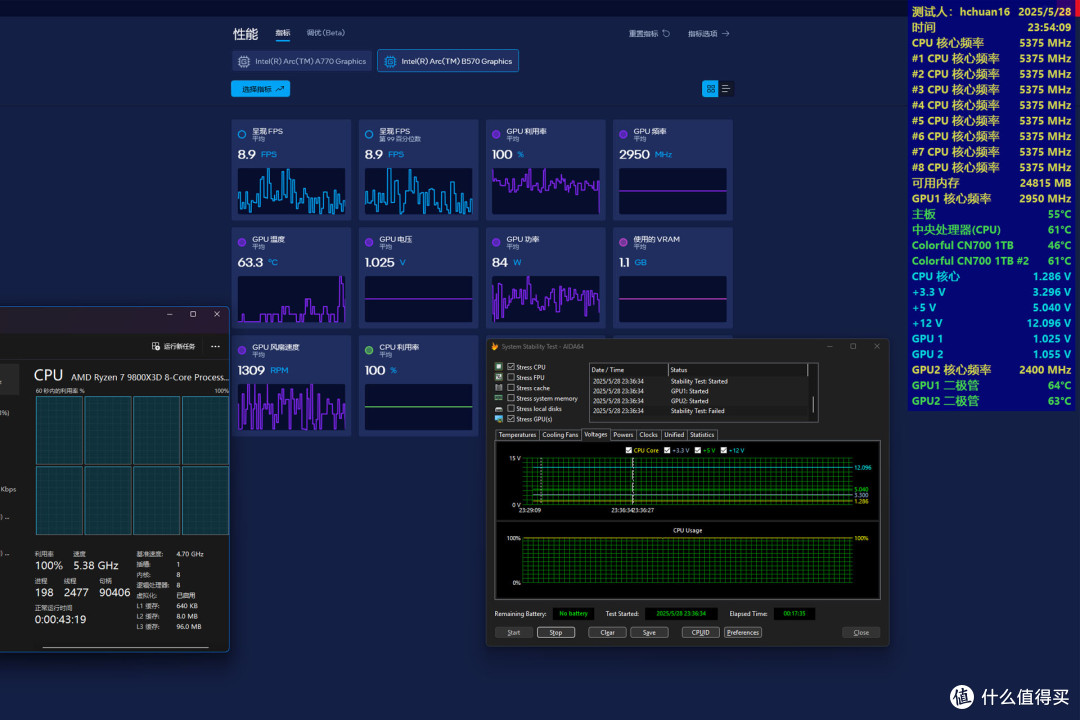The width and height of the screenshot is (1080, 720).
Task: Click the chip icon on the A770 Graphics button
Action: [244, 61]
